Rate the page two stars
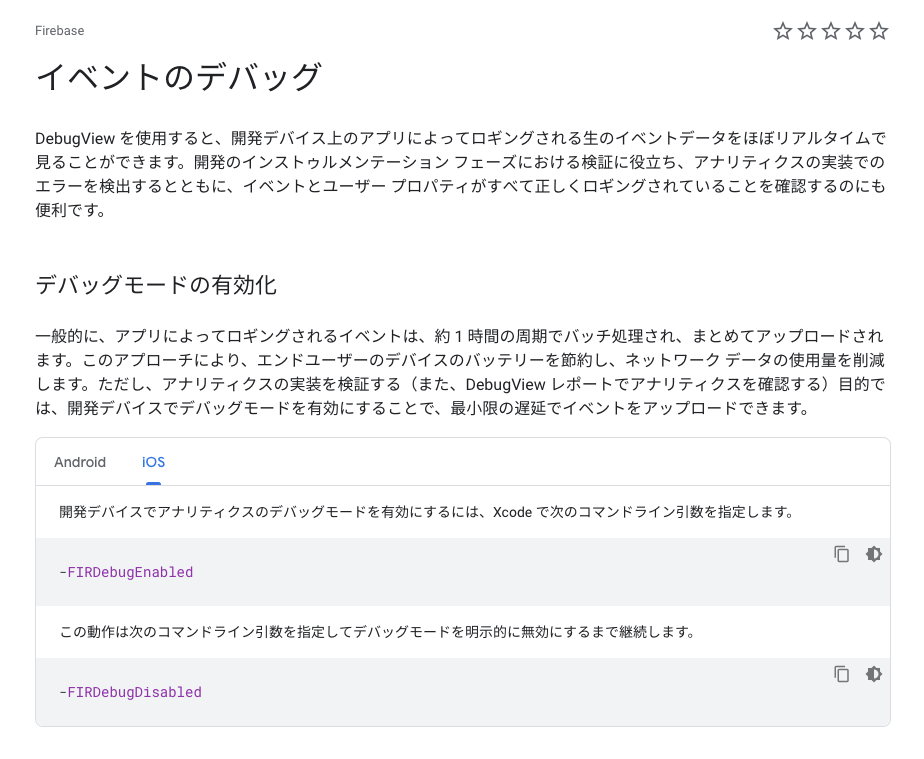924x759 pixels. [x=807, y=31]
